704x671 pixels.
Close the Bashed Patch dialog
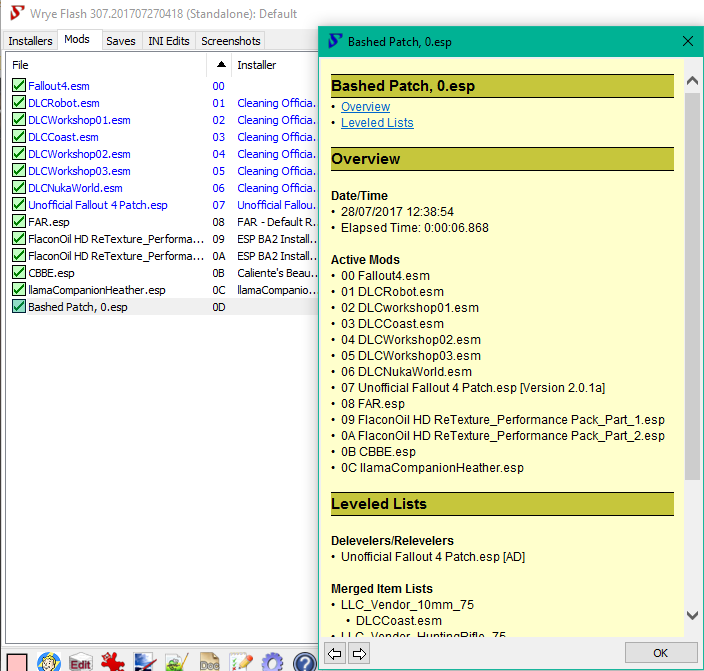[x=687, y=41]
